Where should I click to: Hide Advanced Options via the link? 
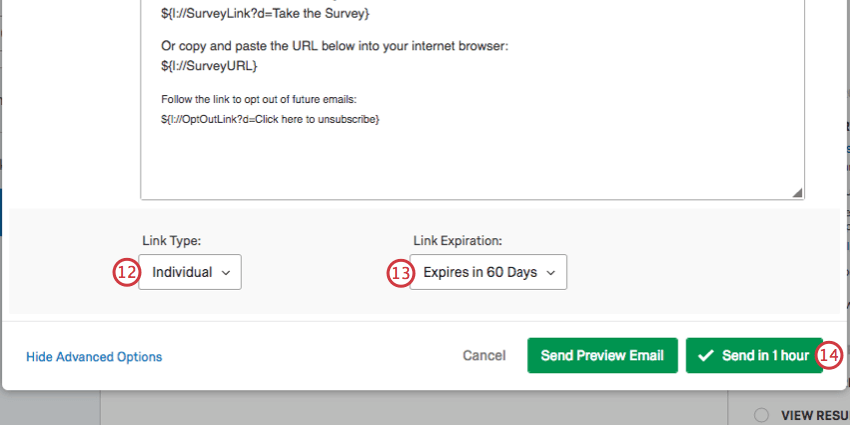click(94, 357)
